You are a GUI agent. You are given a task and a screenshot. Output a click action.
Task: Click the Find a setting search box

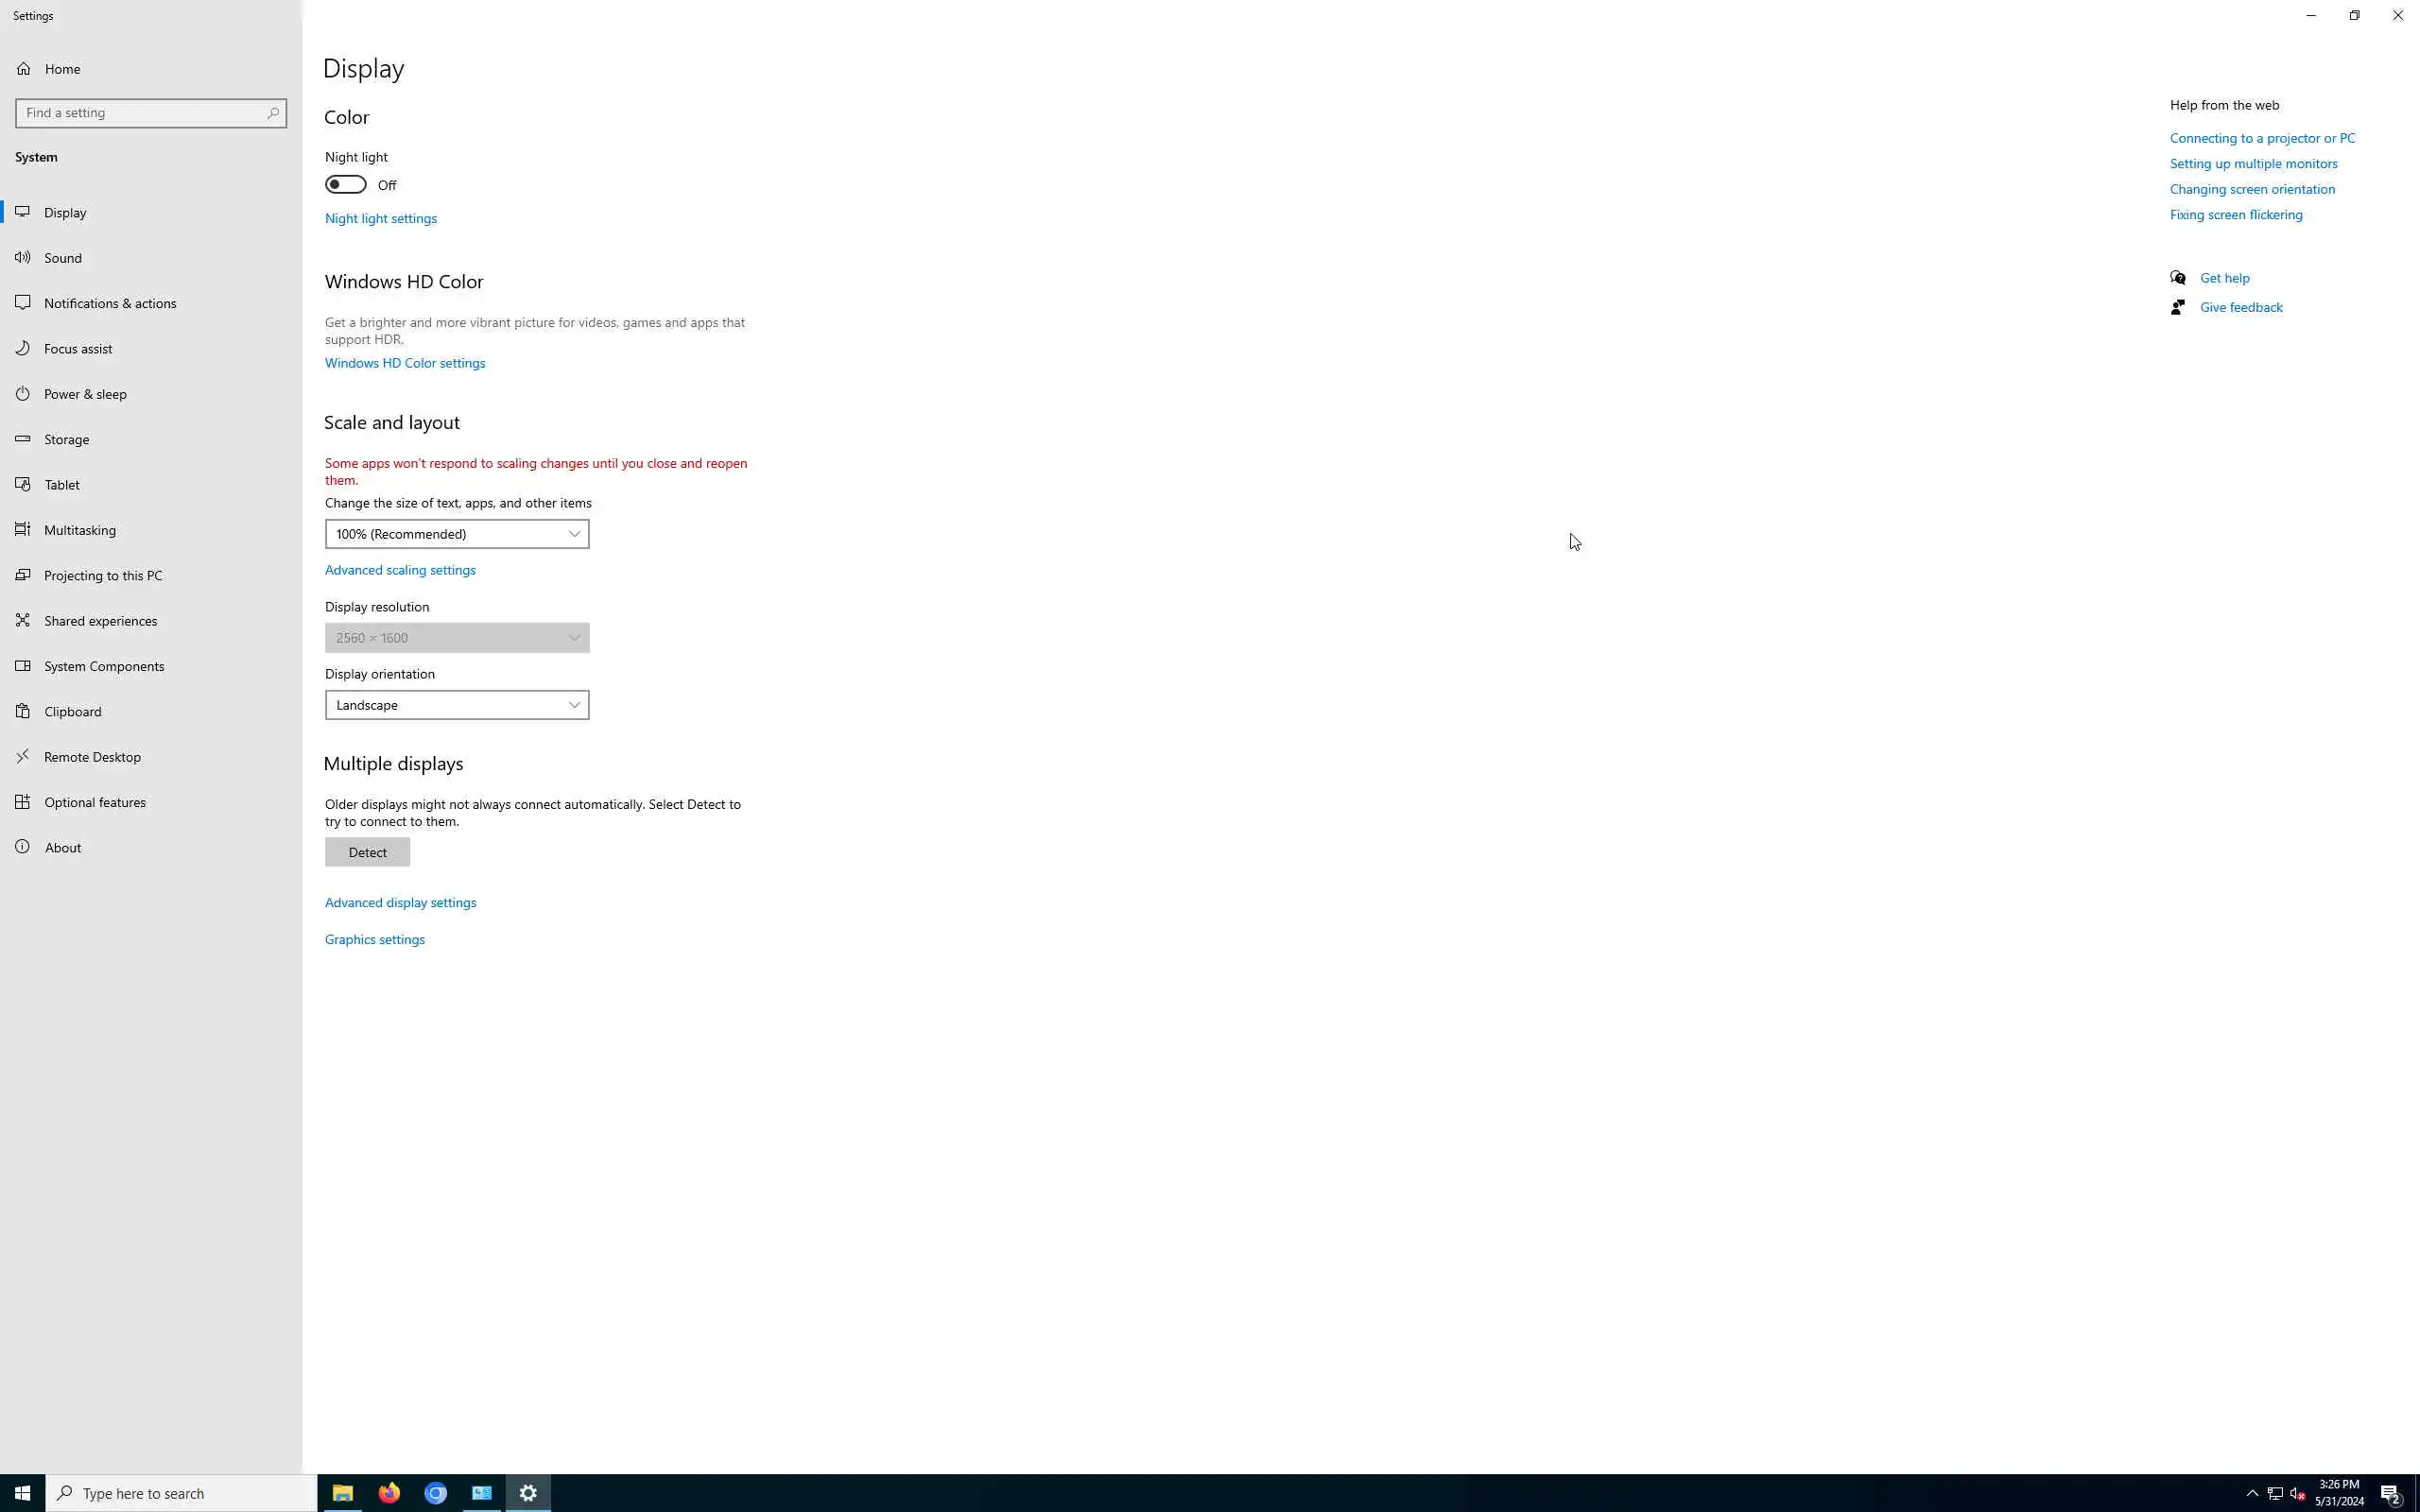[x=140, y=113]
